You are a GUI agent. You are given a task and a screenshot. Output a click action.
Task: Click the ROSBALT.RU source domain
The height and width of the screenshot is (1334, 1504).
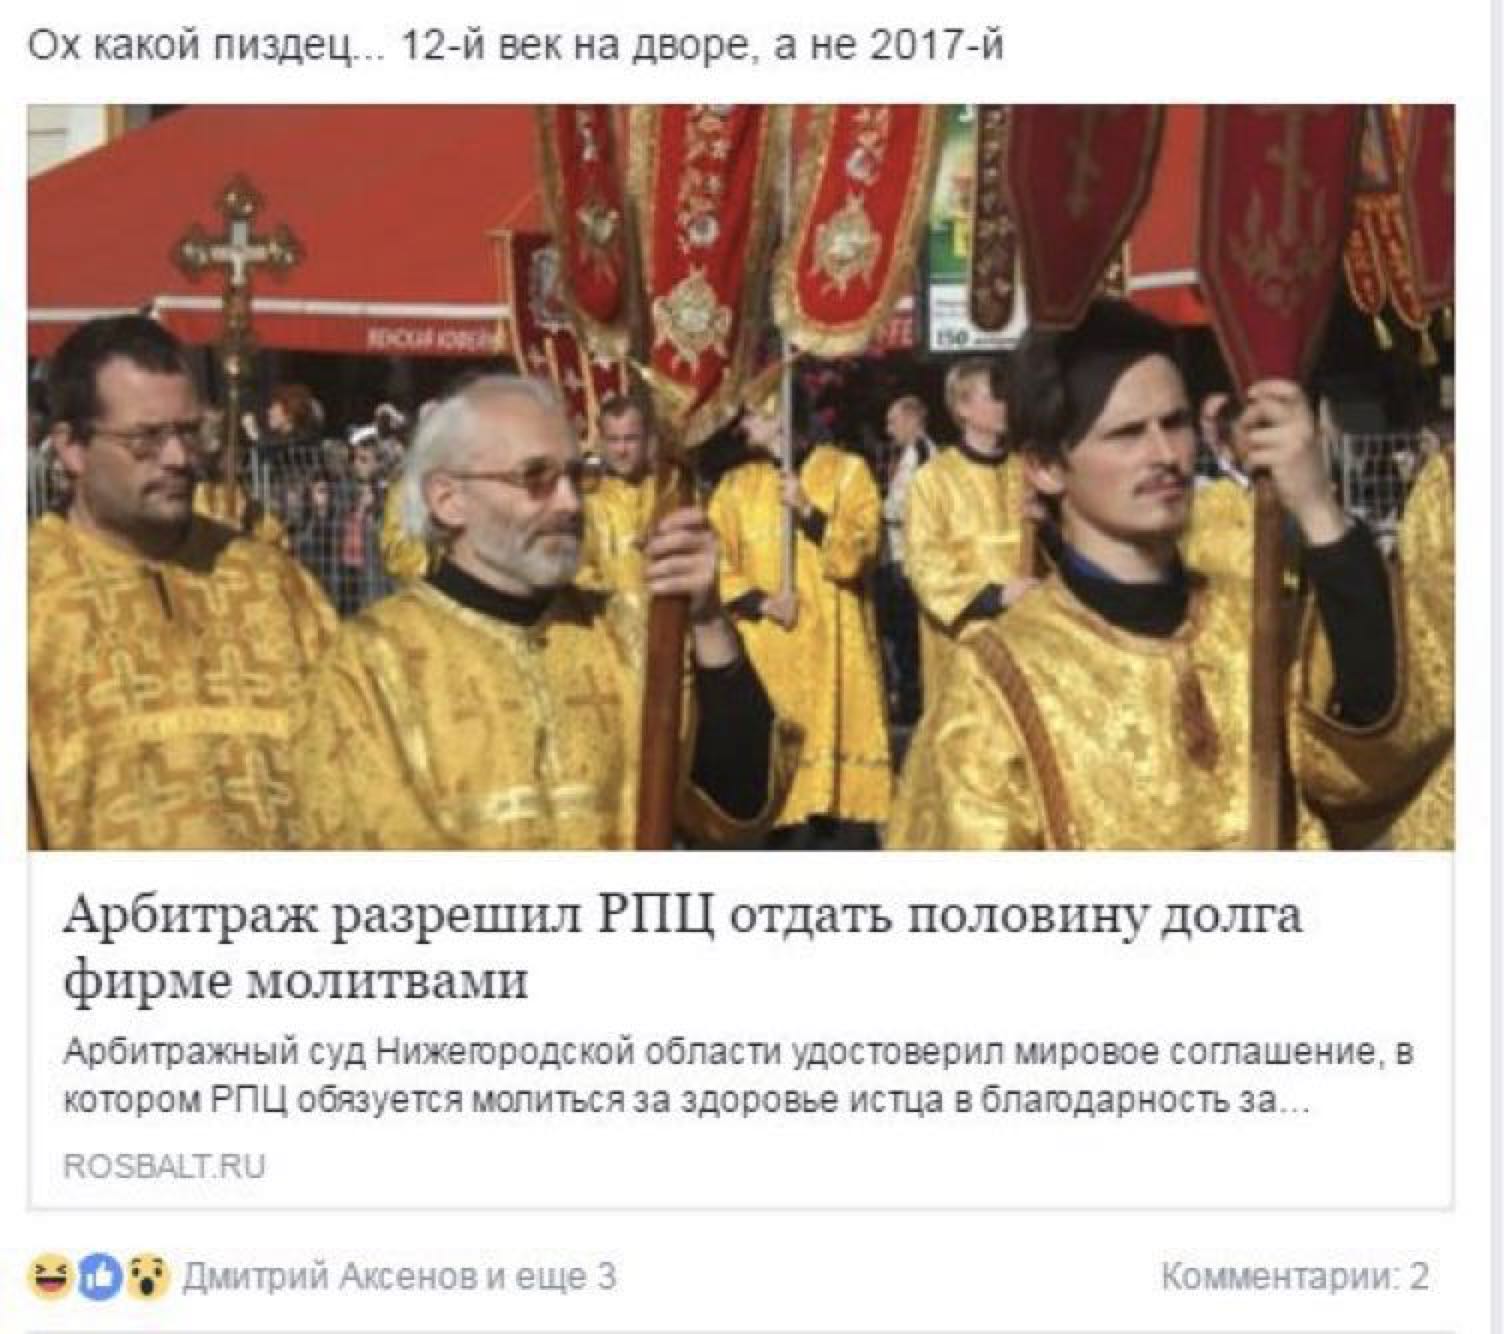click(x=164, y=1166)
